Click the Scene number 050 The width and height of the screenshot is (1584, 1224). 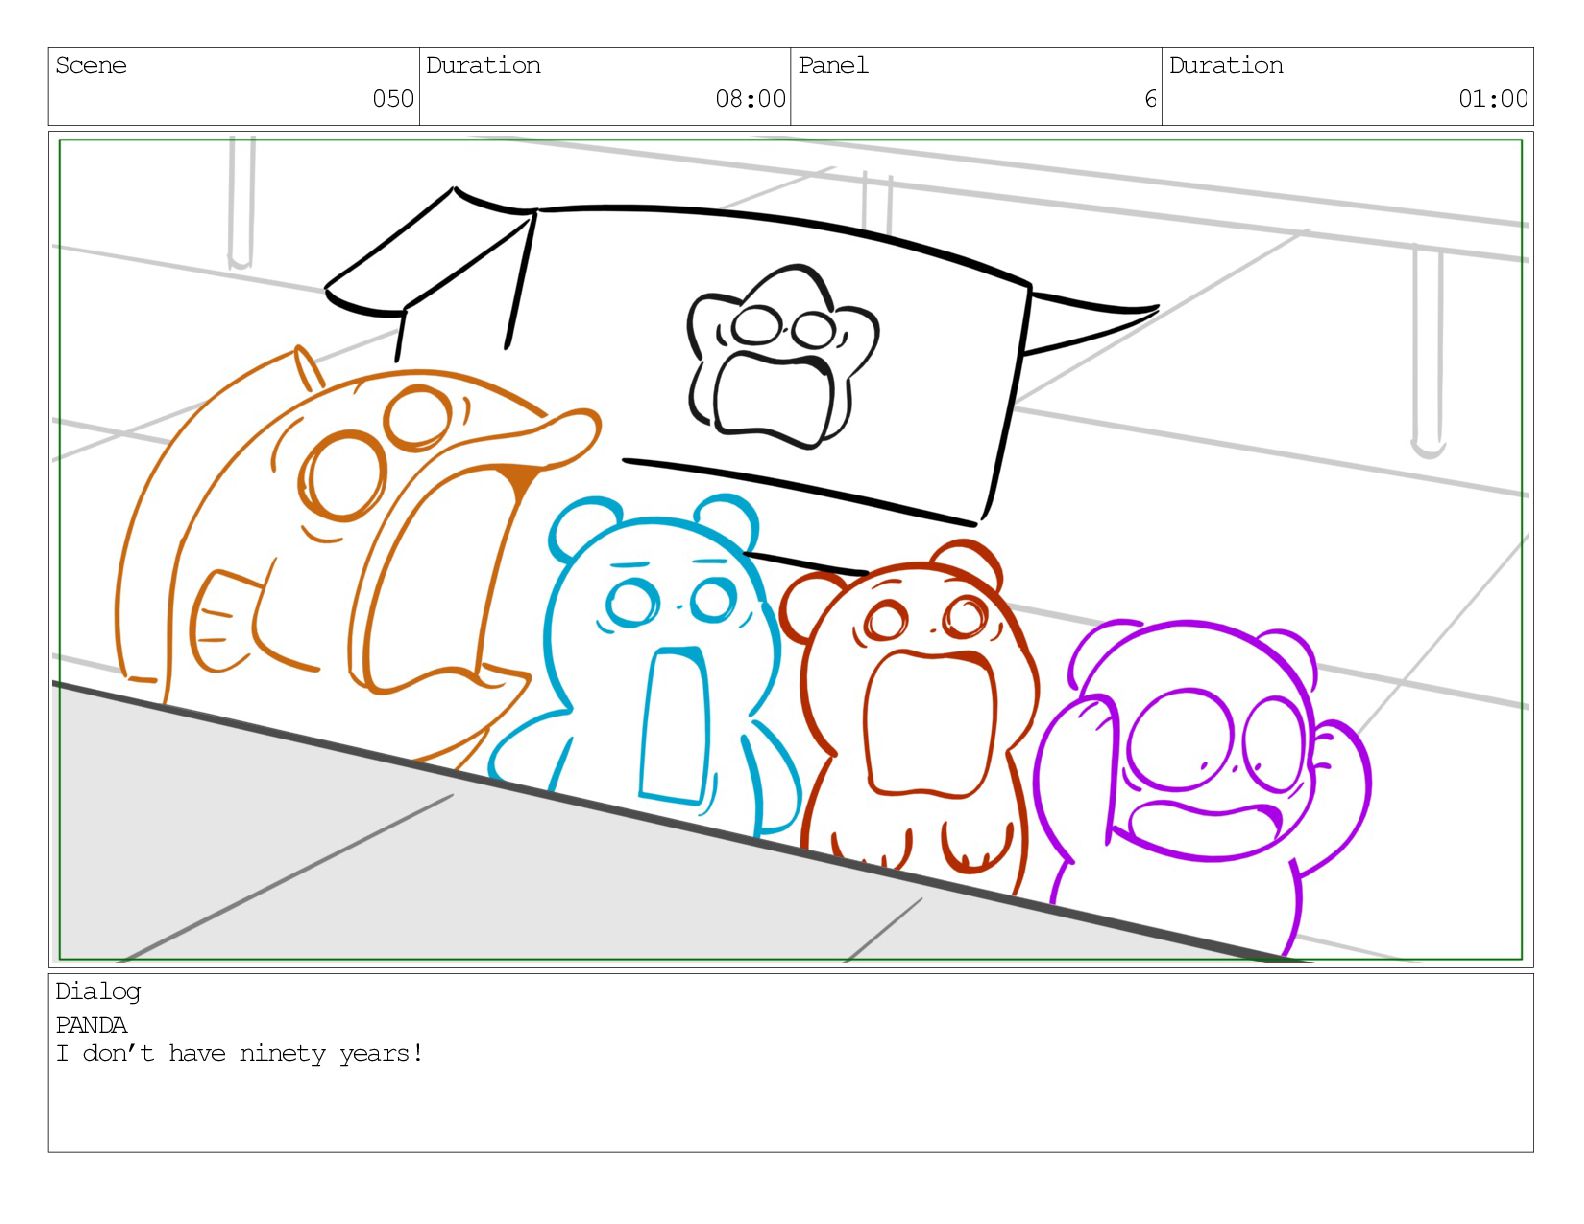point(393,98)
